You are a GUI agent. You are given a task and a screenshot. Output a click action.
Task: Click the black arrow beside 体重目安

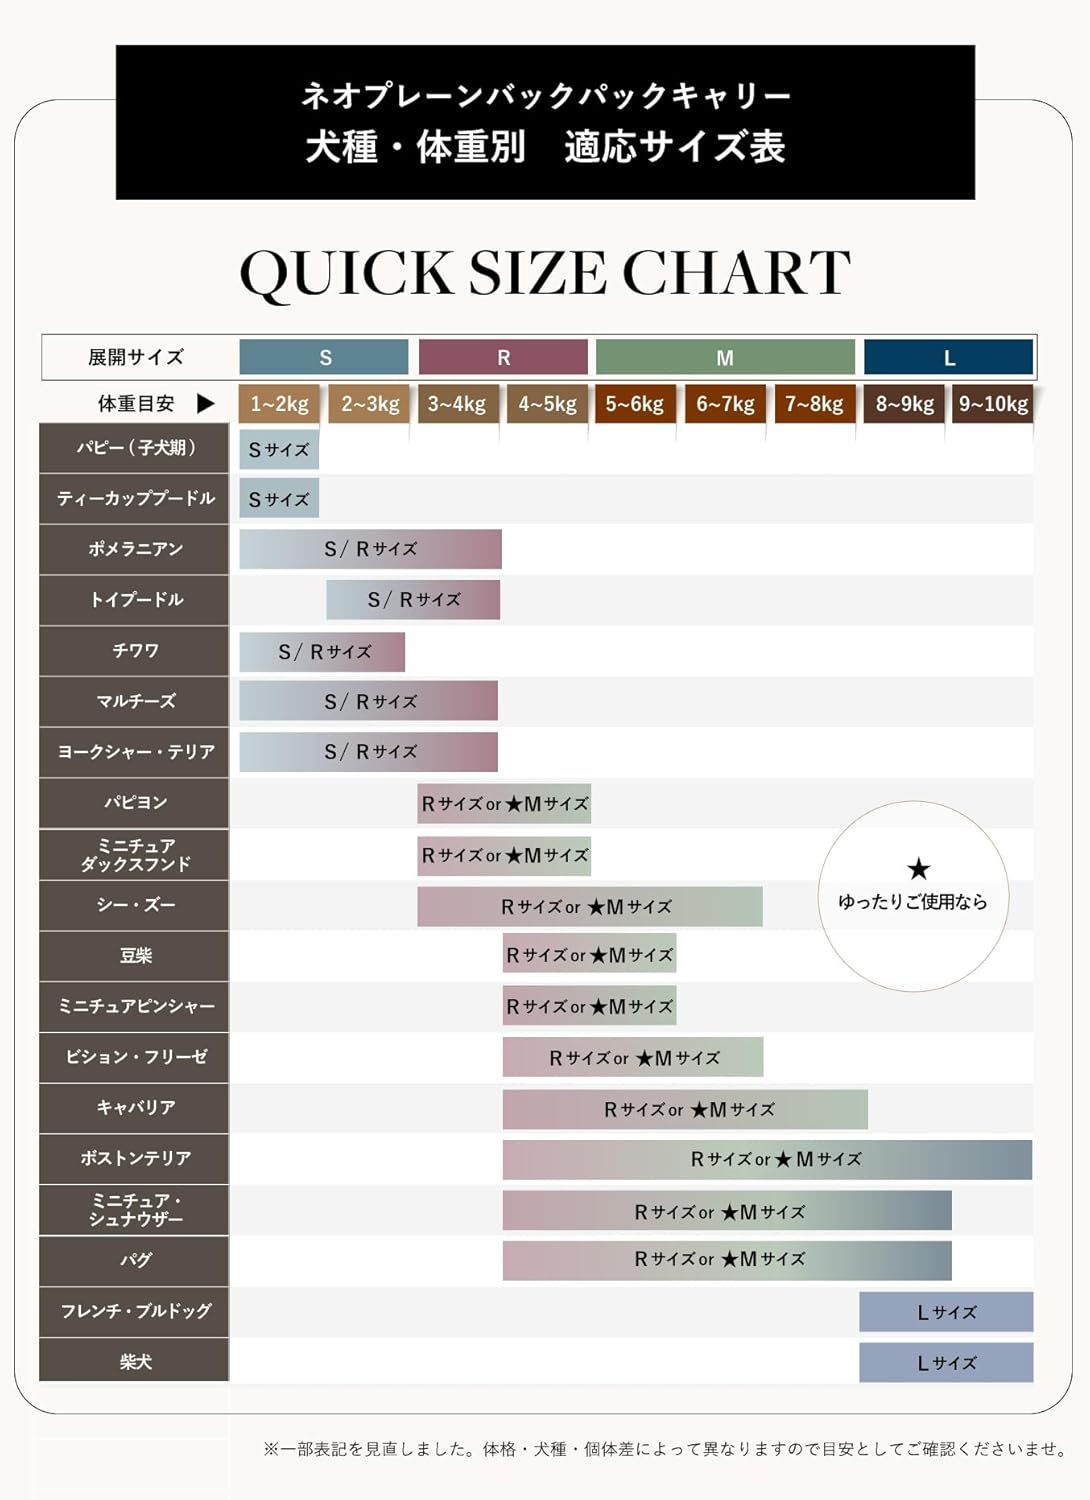(205, 404)
